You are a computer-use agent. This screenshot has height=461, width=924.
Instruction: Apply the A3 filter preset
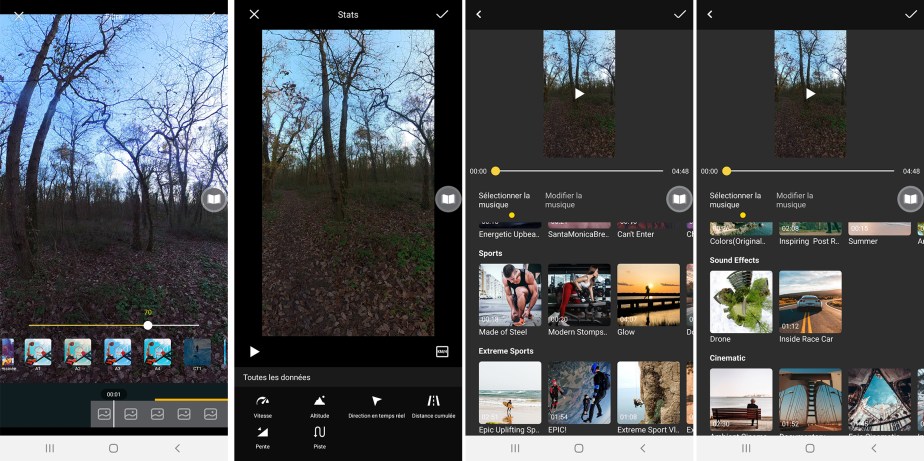pyautogui.click(x=118, y=355)
